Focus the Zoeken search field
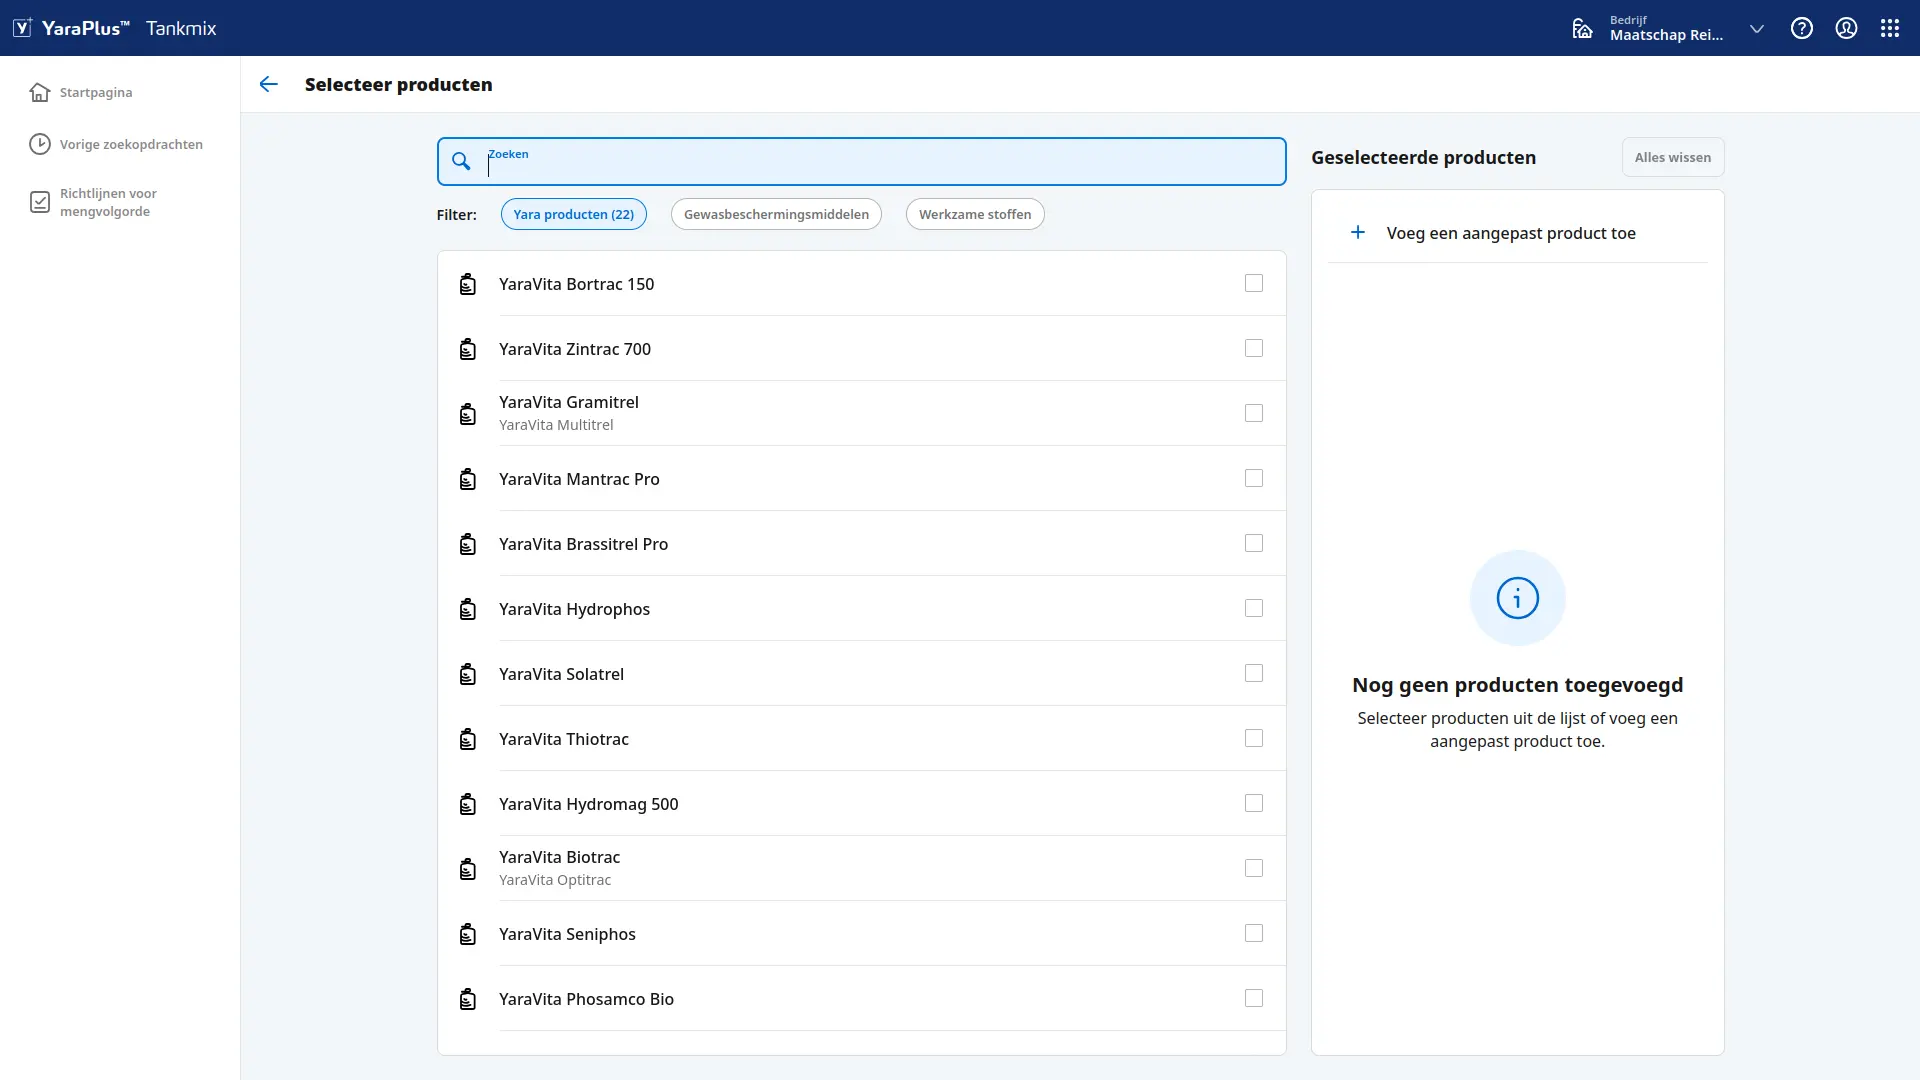 [x=862, y=161]
